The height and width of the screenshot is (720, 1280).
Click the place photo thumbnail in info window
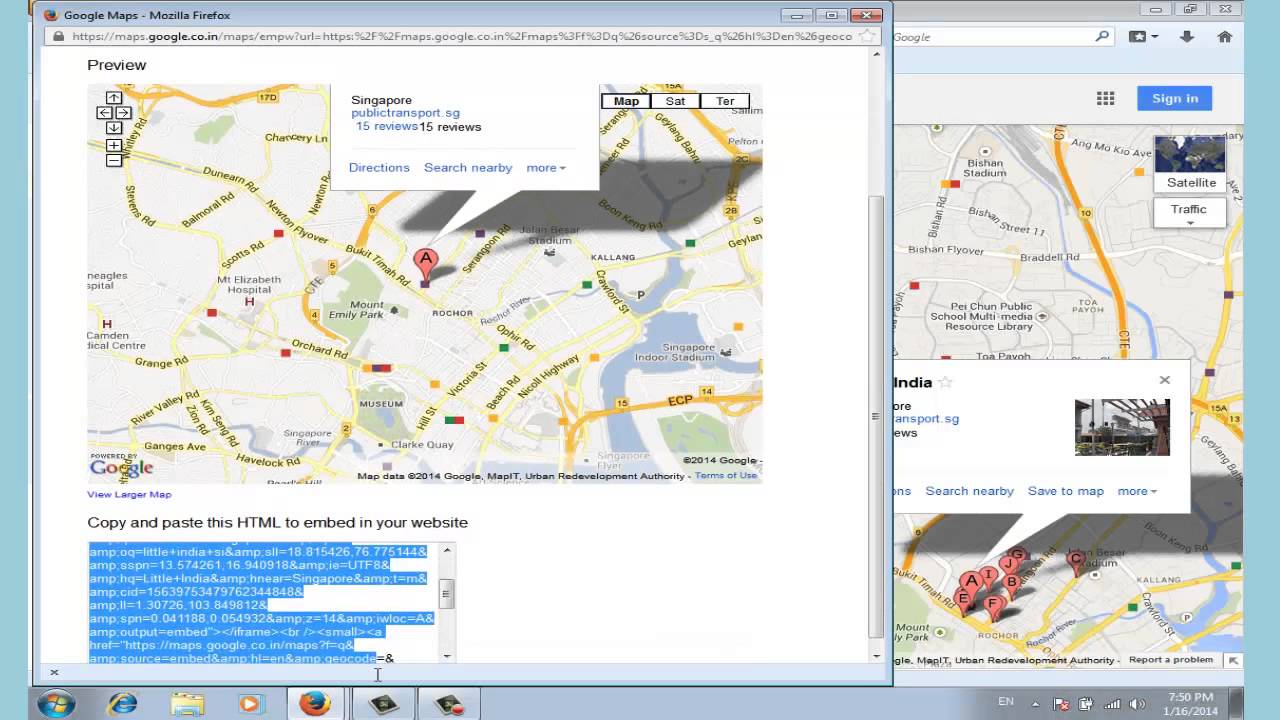click(x=1122, y=427)
